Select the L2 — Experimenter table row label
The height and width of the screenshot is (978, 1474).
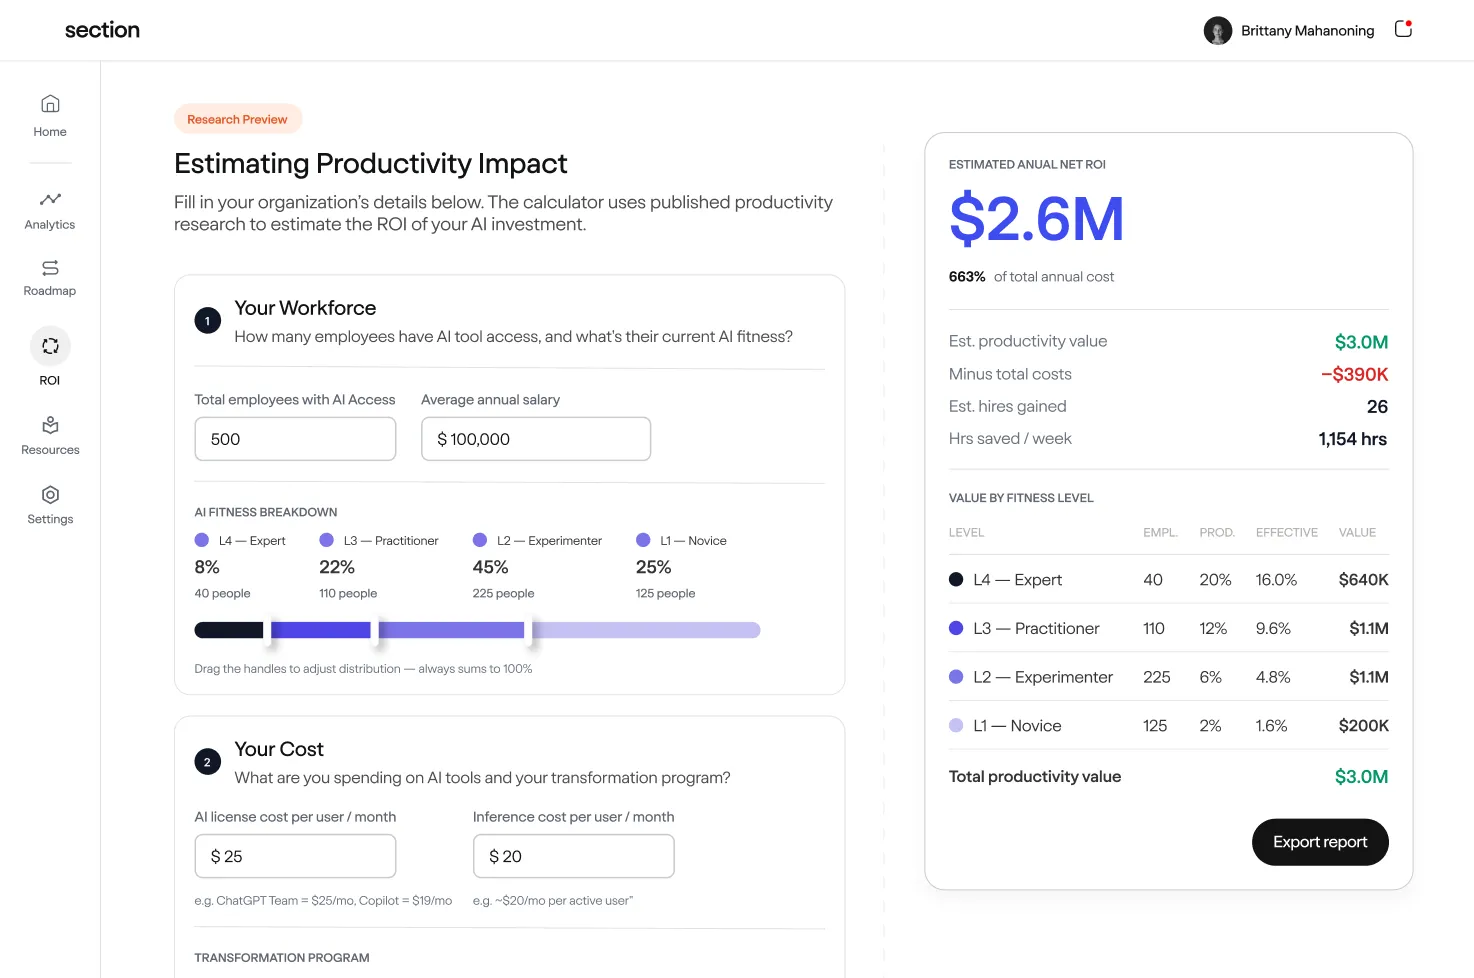[x=1043, y=677]
